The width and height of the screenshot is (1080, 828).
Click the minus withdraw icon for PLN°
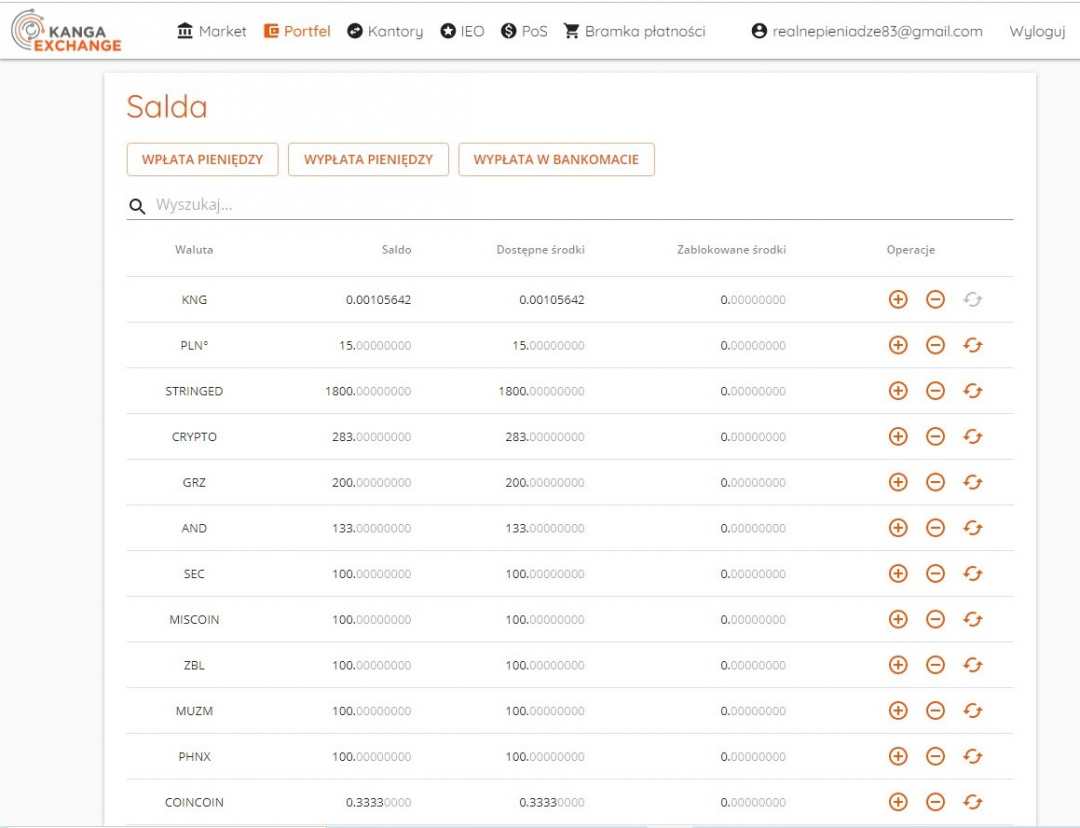click(935, 346)
